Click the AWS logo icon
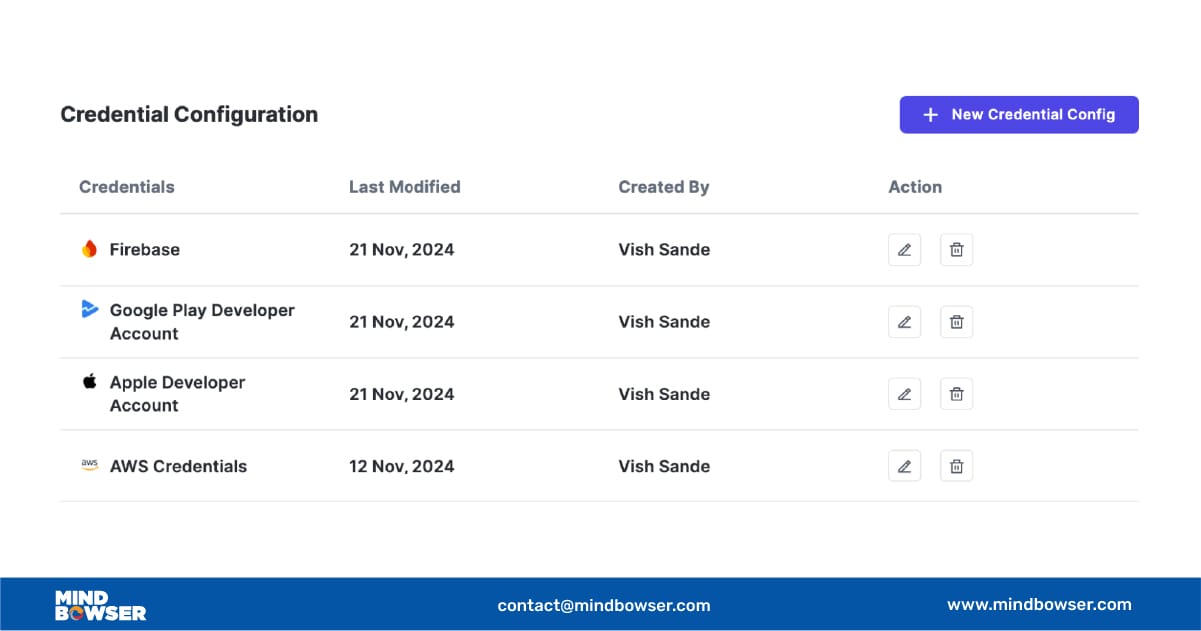Image resolution: width=1201 pixels, height=631 pixels. [89, 466]
